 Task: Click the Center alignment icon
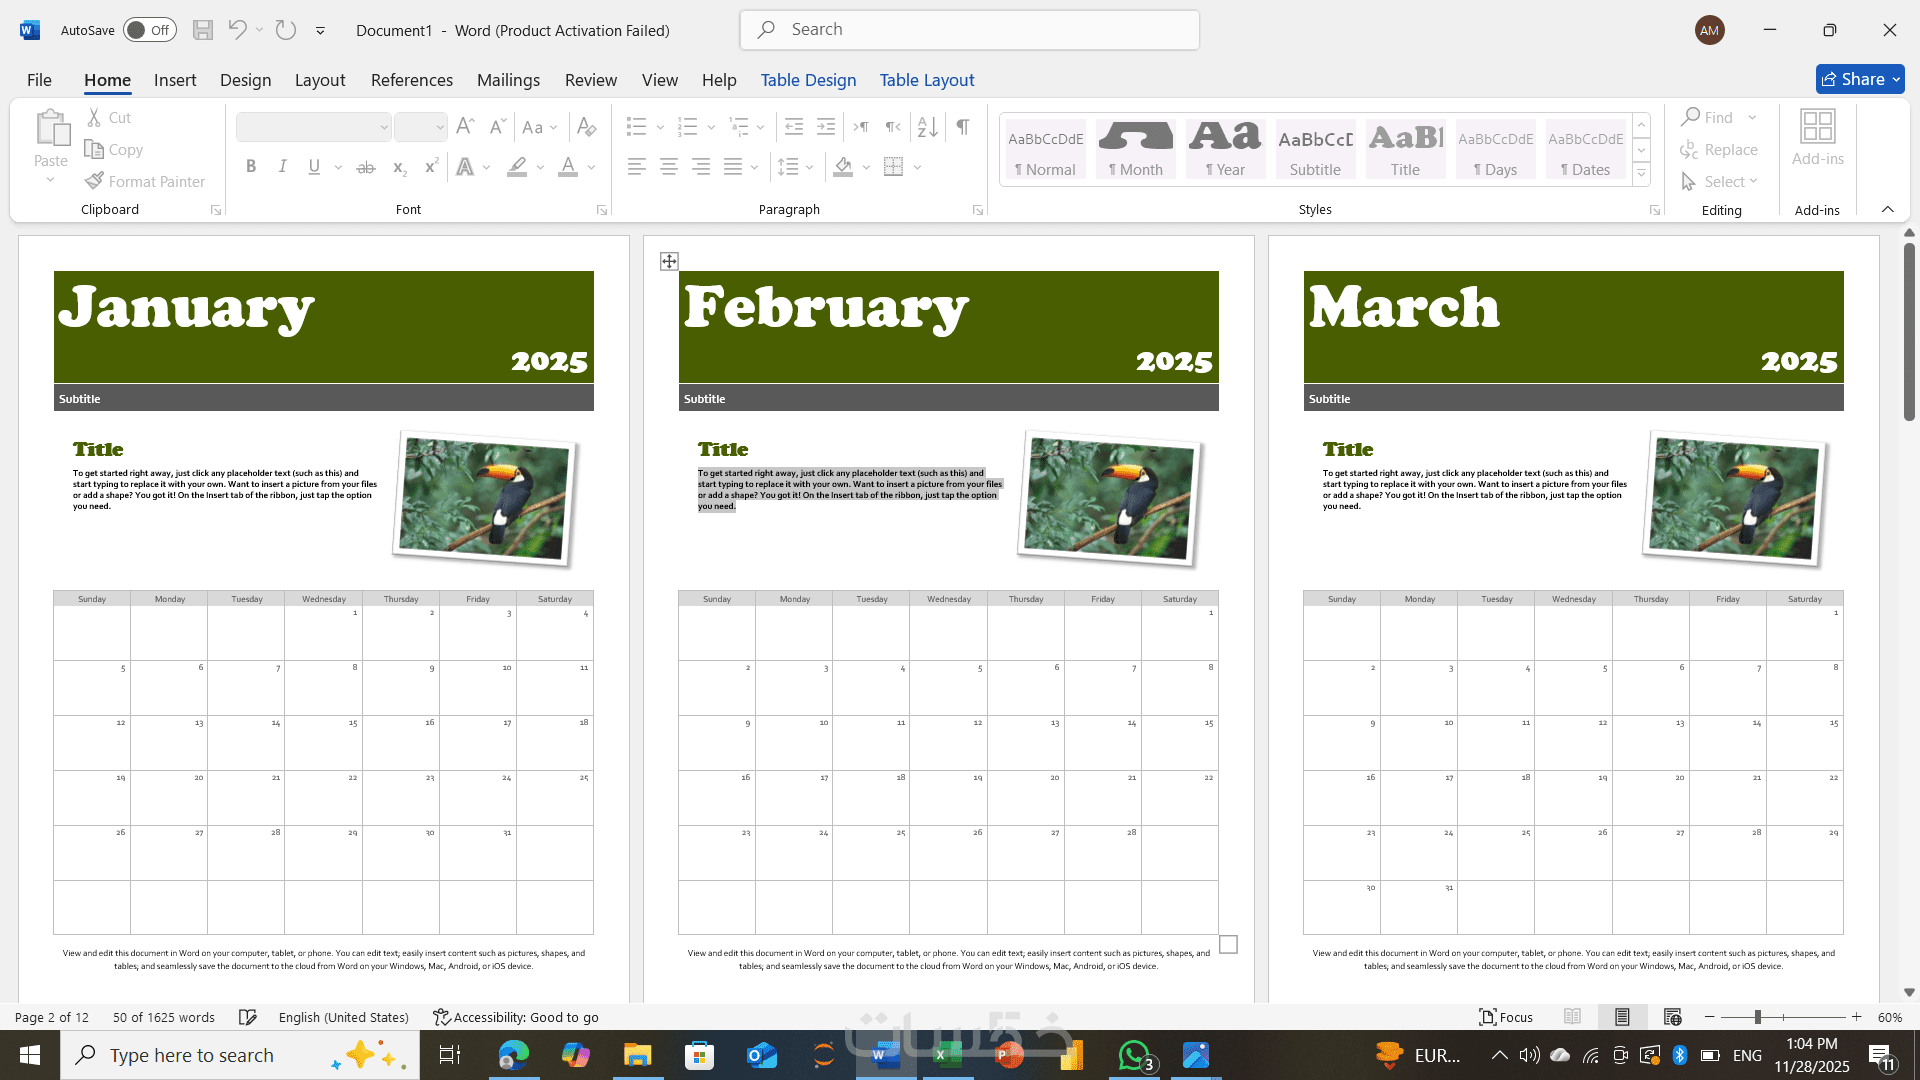tap(669, 167)
